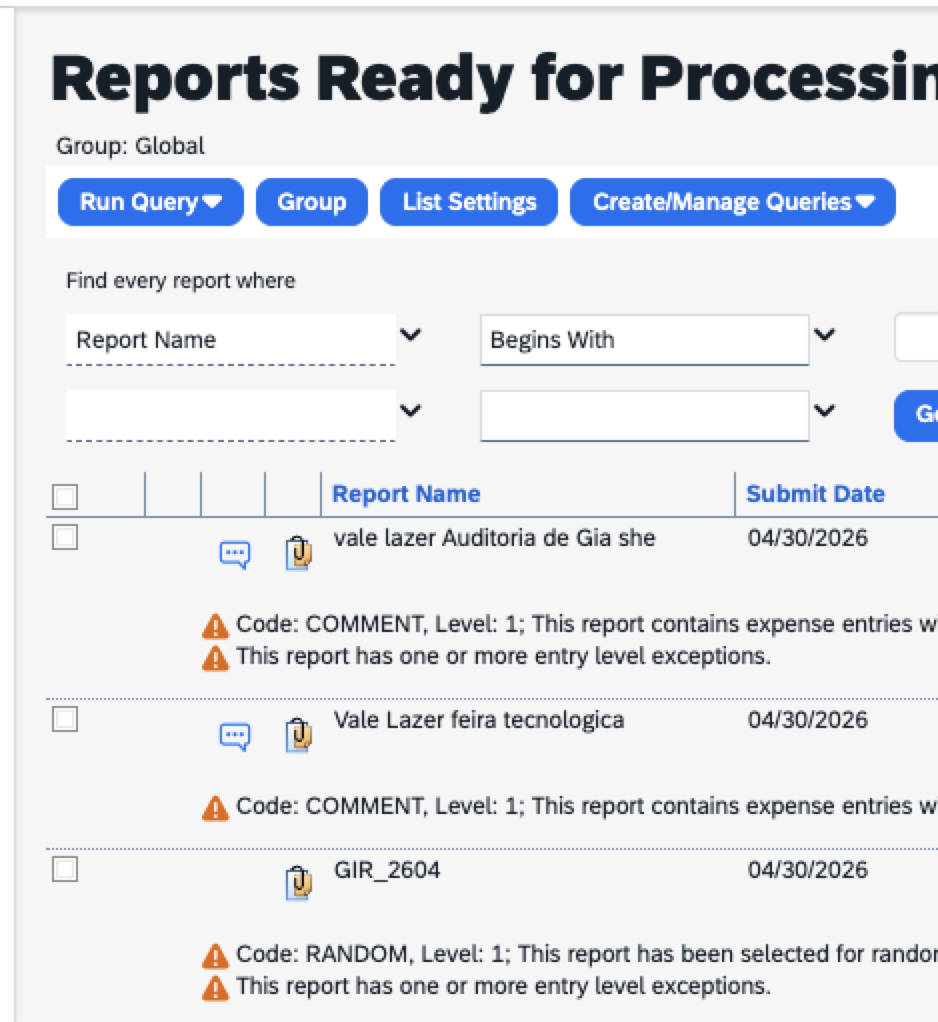This screenshot has width=938, height=1022.
Task: Click the search value input box
Action: point(916,338)
